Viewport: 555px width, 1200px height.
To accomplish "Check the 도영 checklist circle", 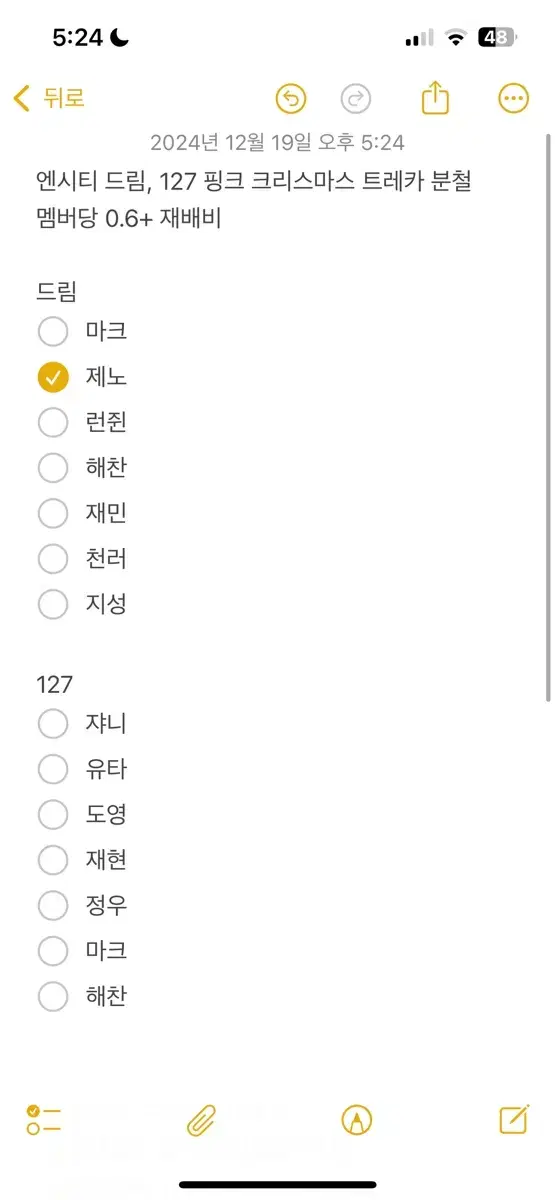I will [x=53, y=814].
